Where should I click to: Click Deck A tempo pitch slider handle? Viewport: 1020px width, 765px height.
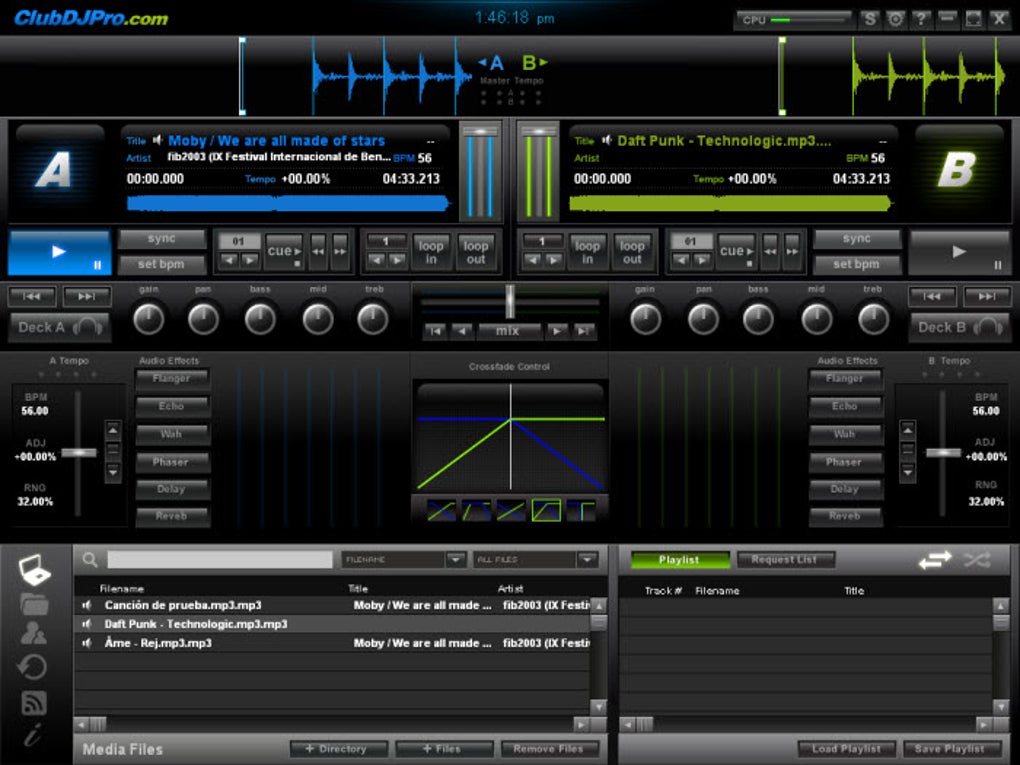click(x=79, y=452)
